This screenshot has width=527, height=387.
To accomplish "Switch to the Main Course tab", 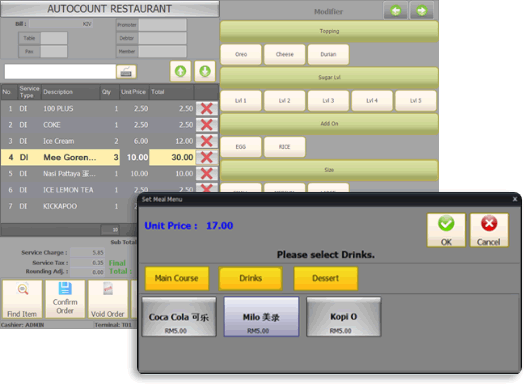I will point(177,278).
